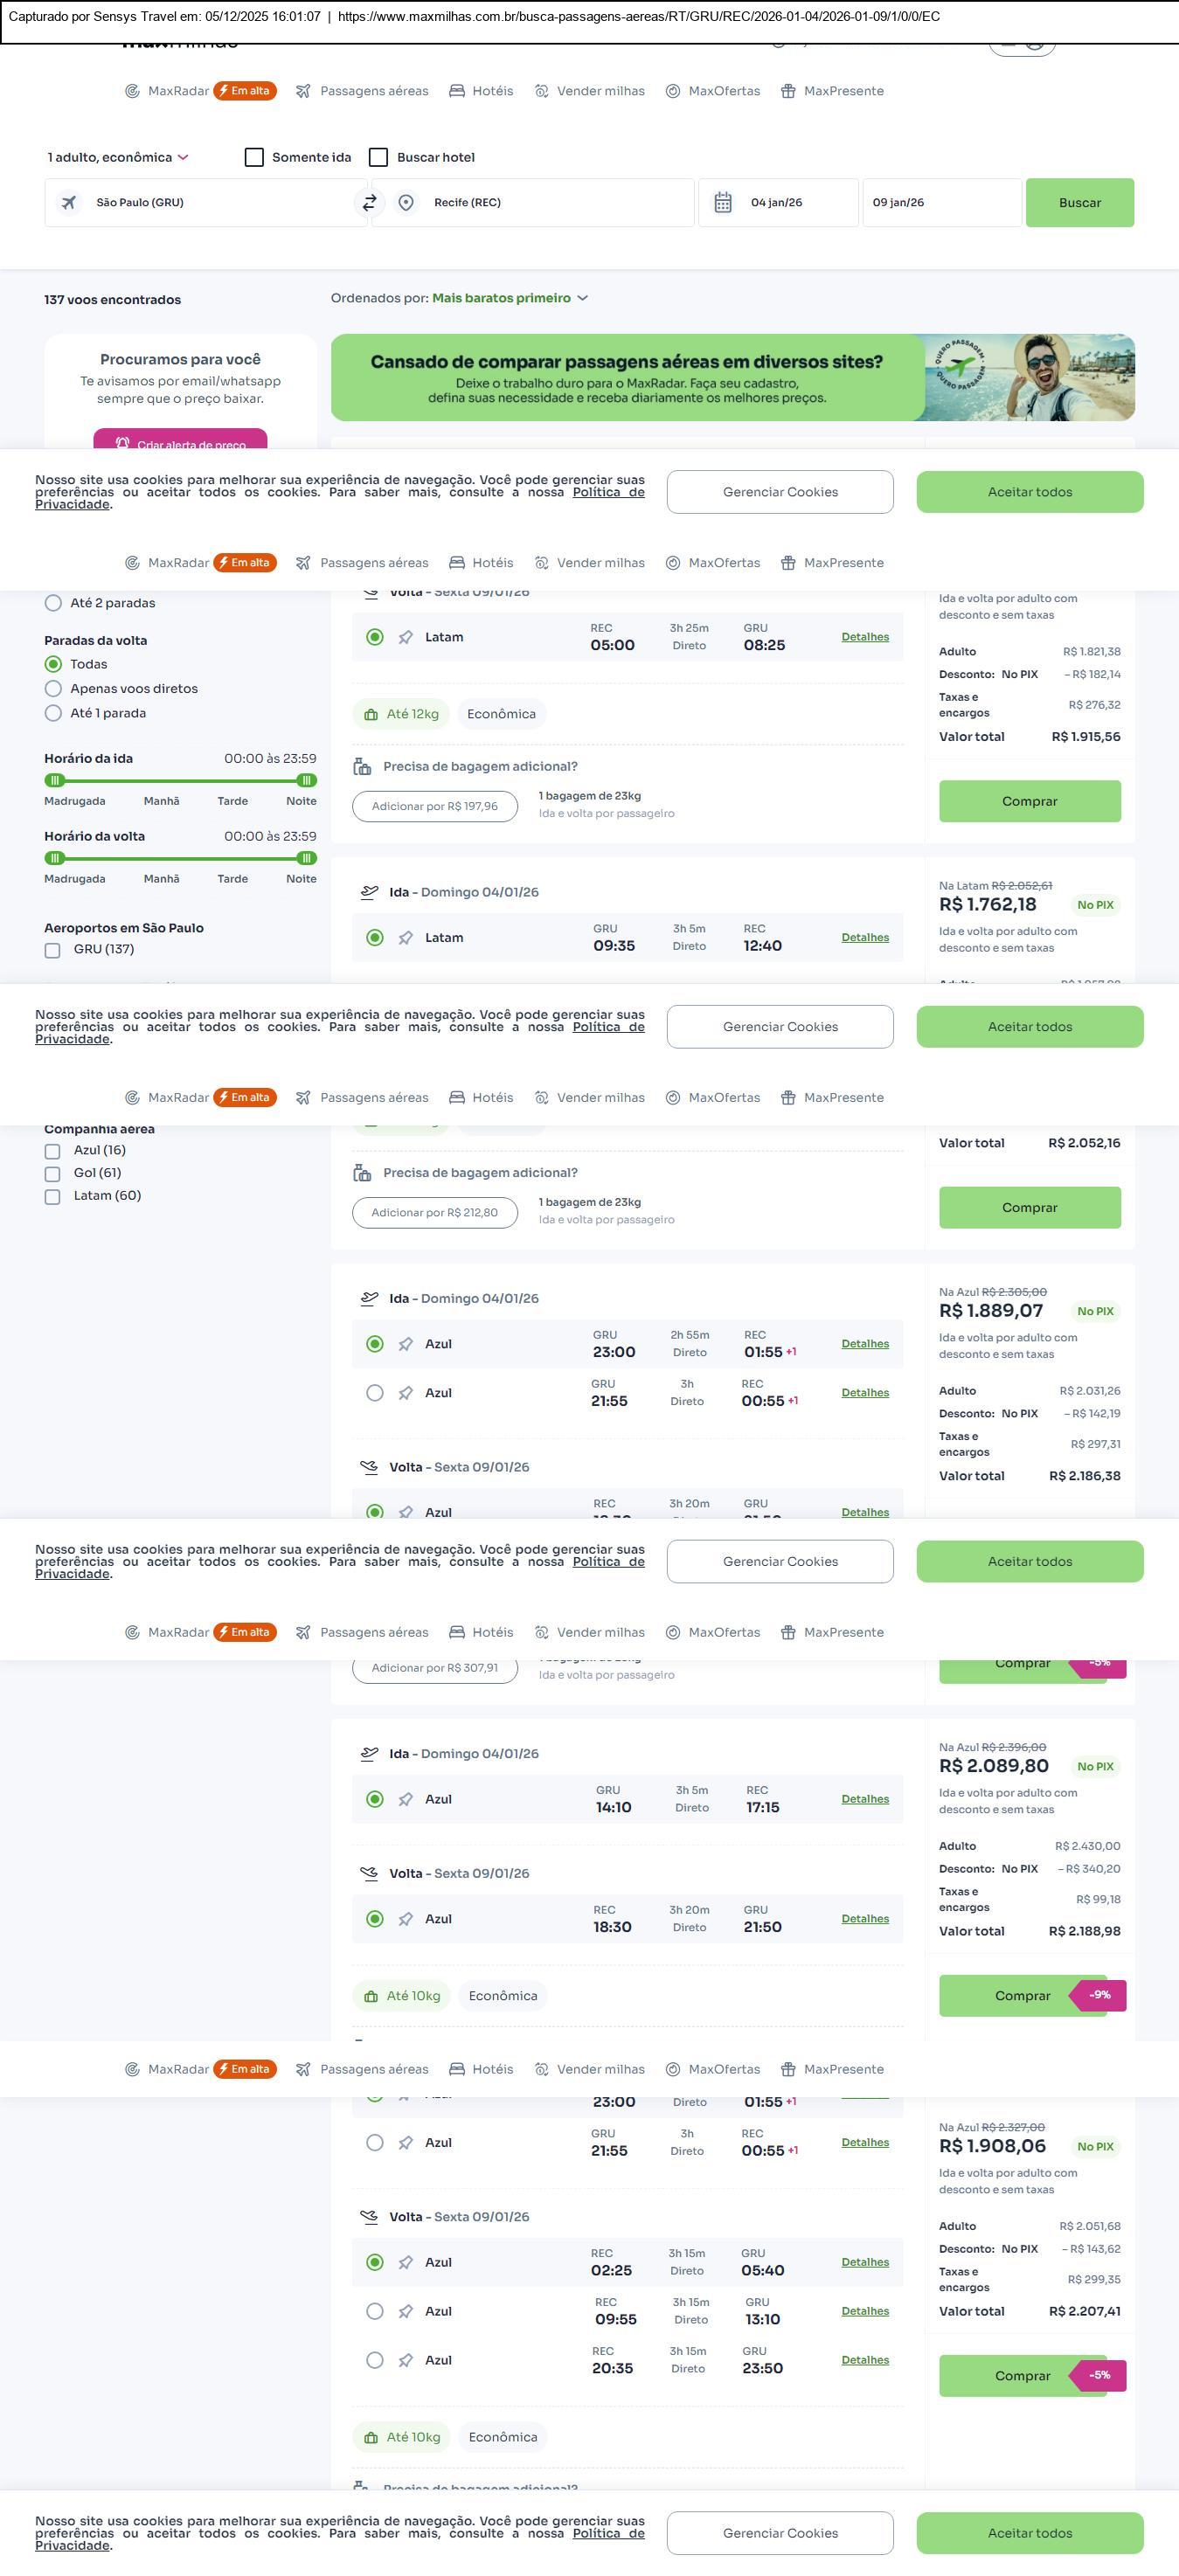Select 'Apenas voos diretos' for return stops
Viewport: 1179px width, 2576px height.
click(x=54, y=689)
